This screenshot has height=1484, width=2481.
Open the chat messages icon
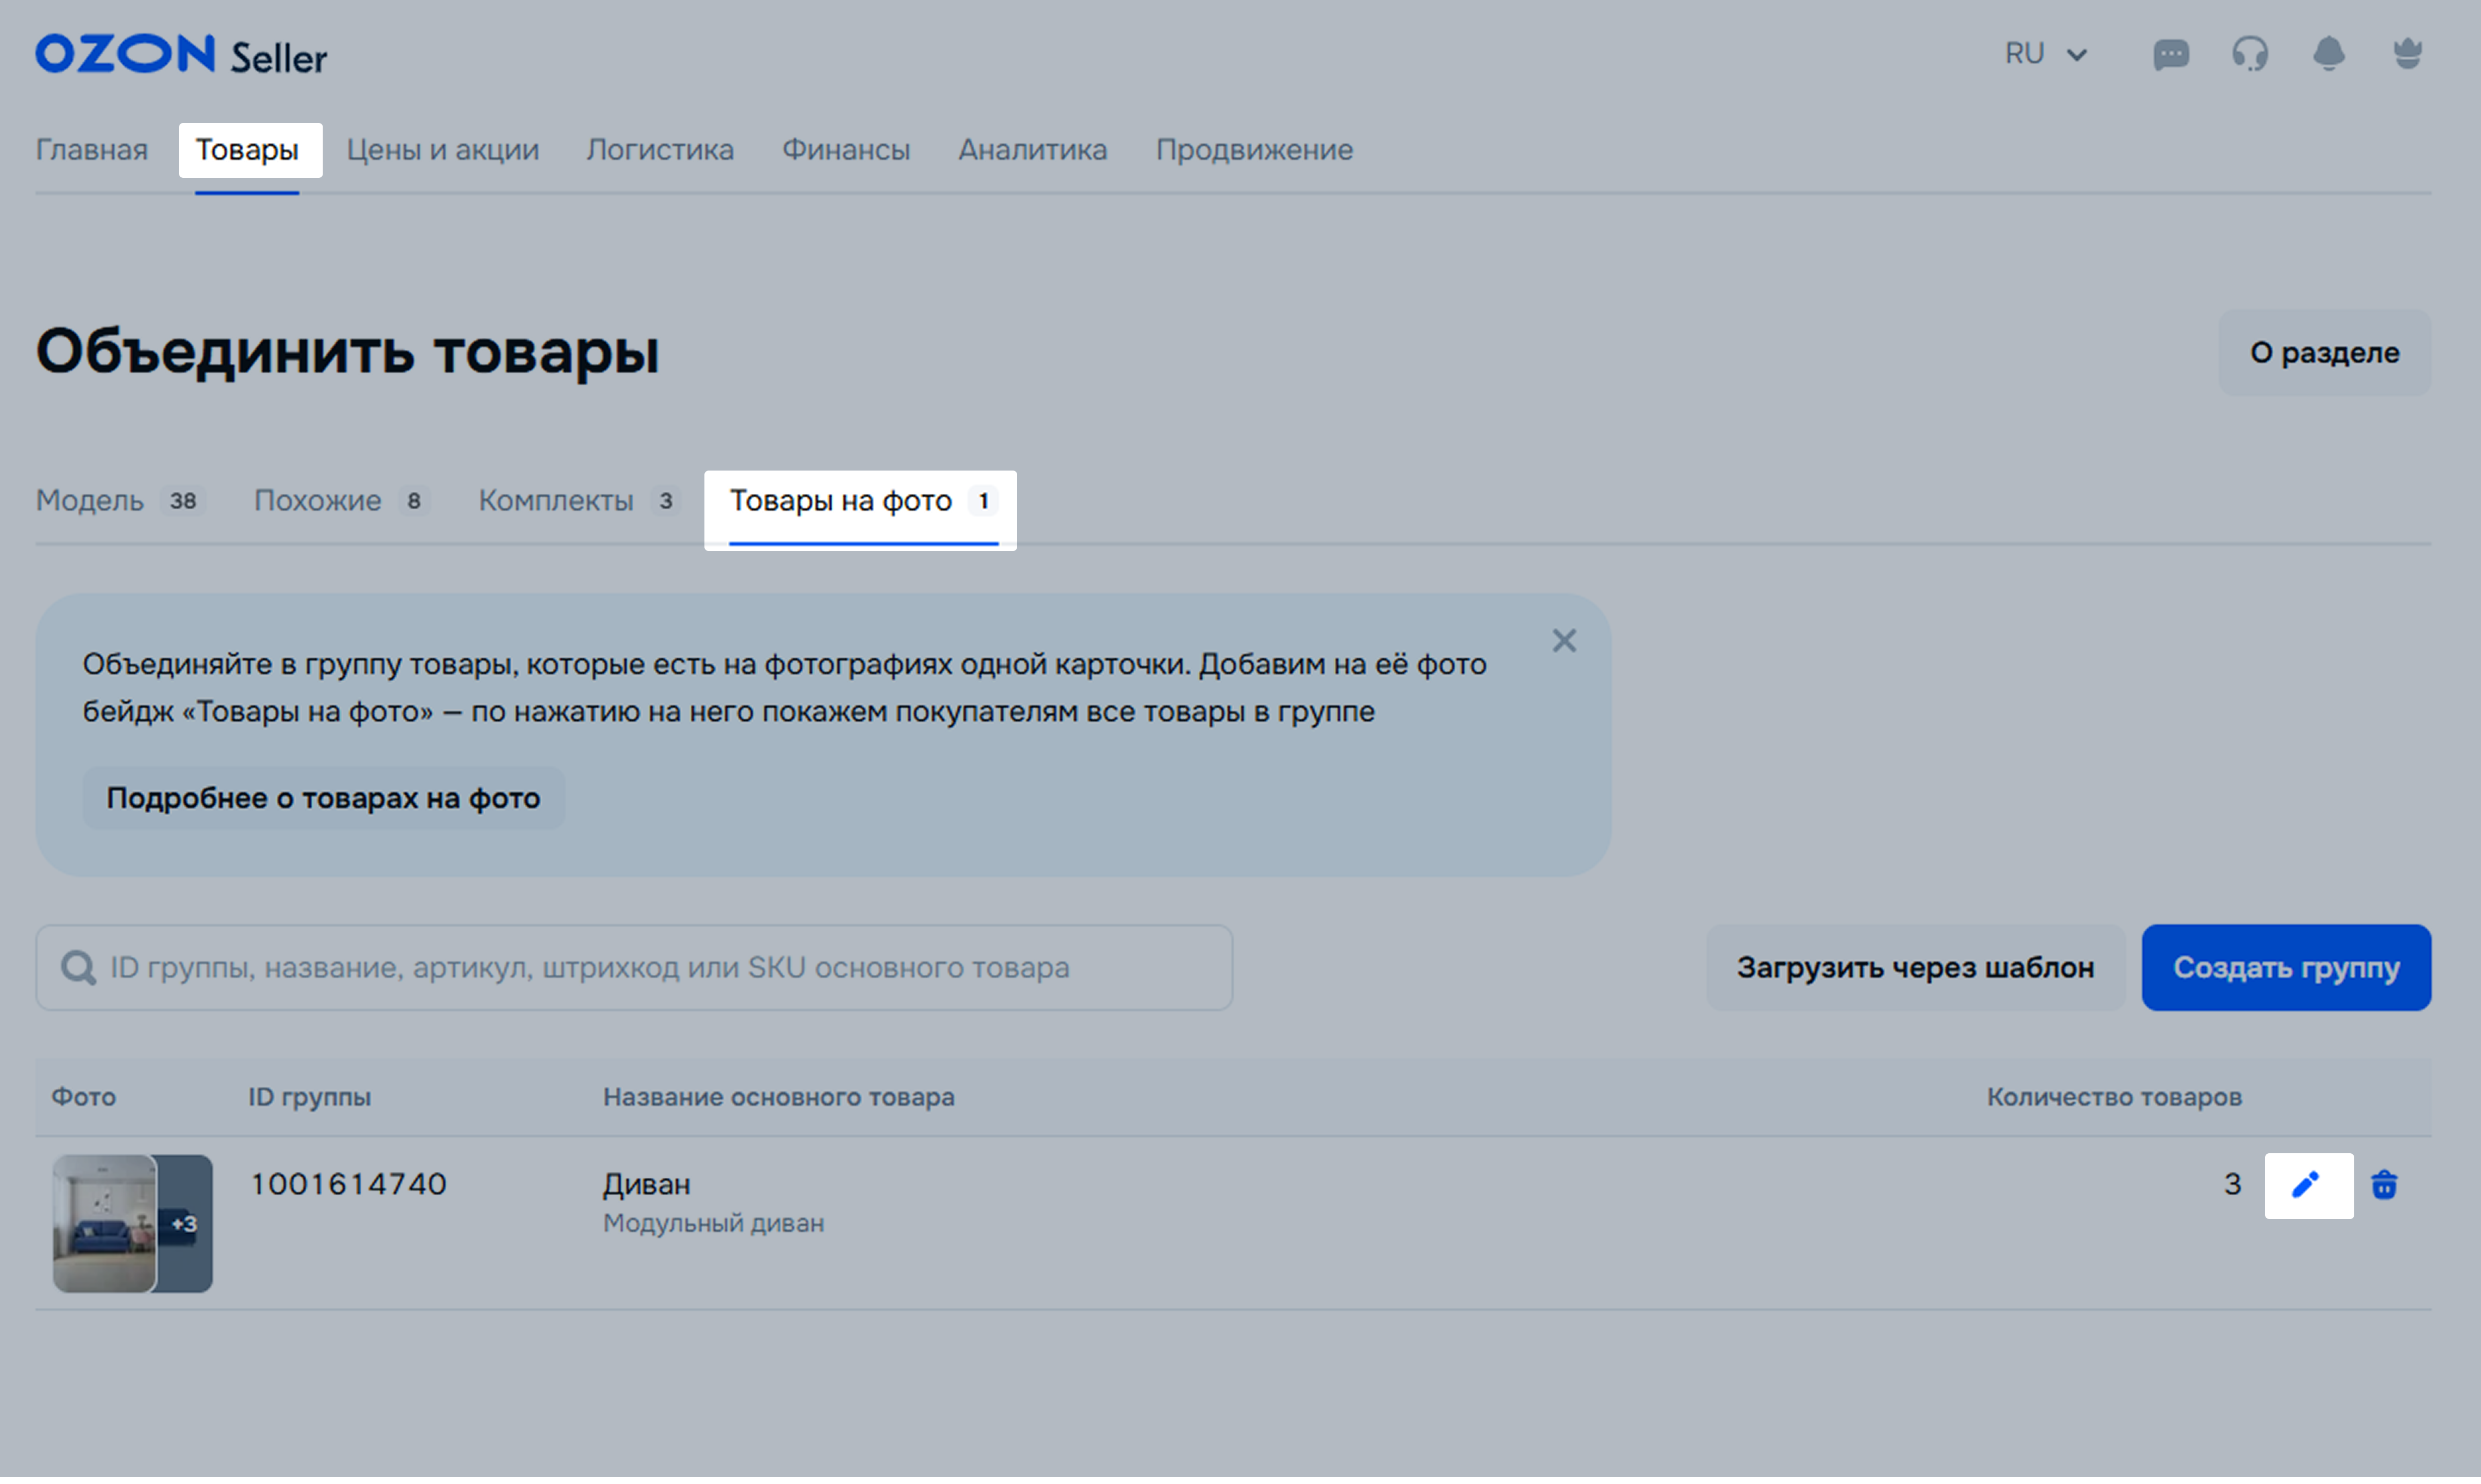tap(2170, 54)
